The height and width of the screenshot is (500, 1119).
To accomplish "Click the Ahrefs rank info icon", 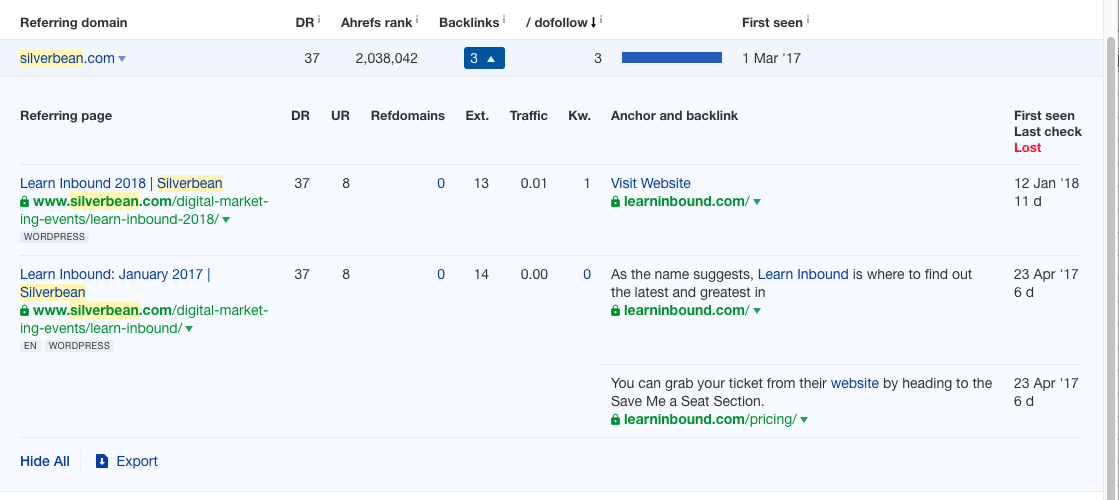I will click(416, 20).
